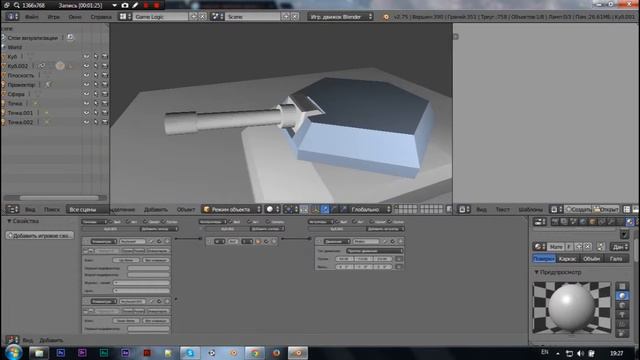Open the material browse sphere icon
This screenshot has height=360, width=640.
point(539,247)
